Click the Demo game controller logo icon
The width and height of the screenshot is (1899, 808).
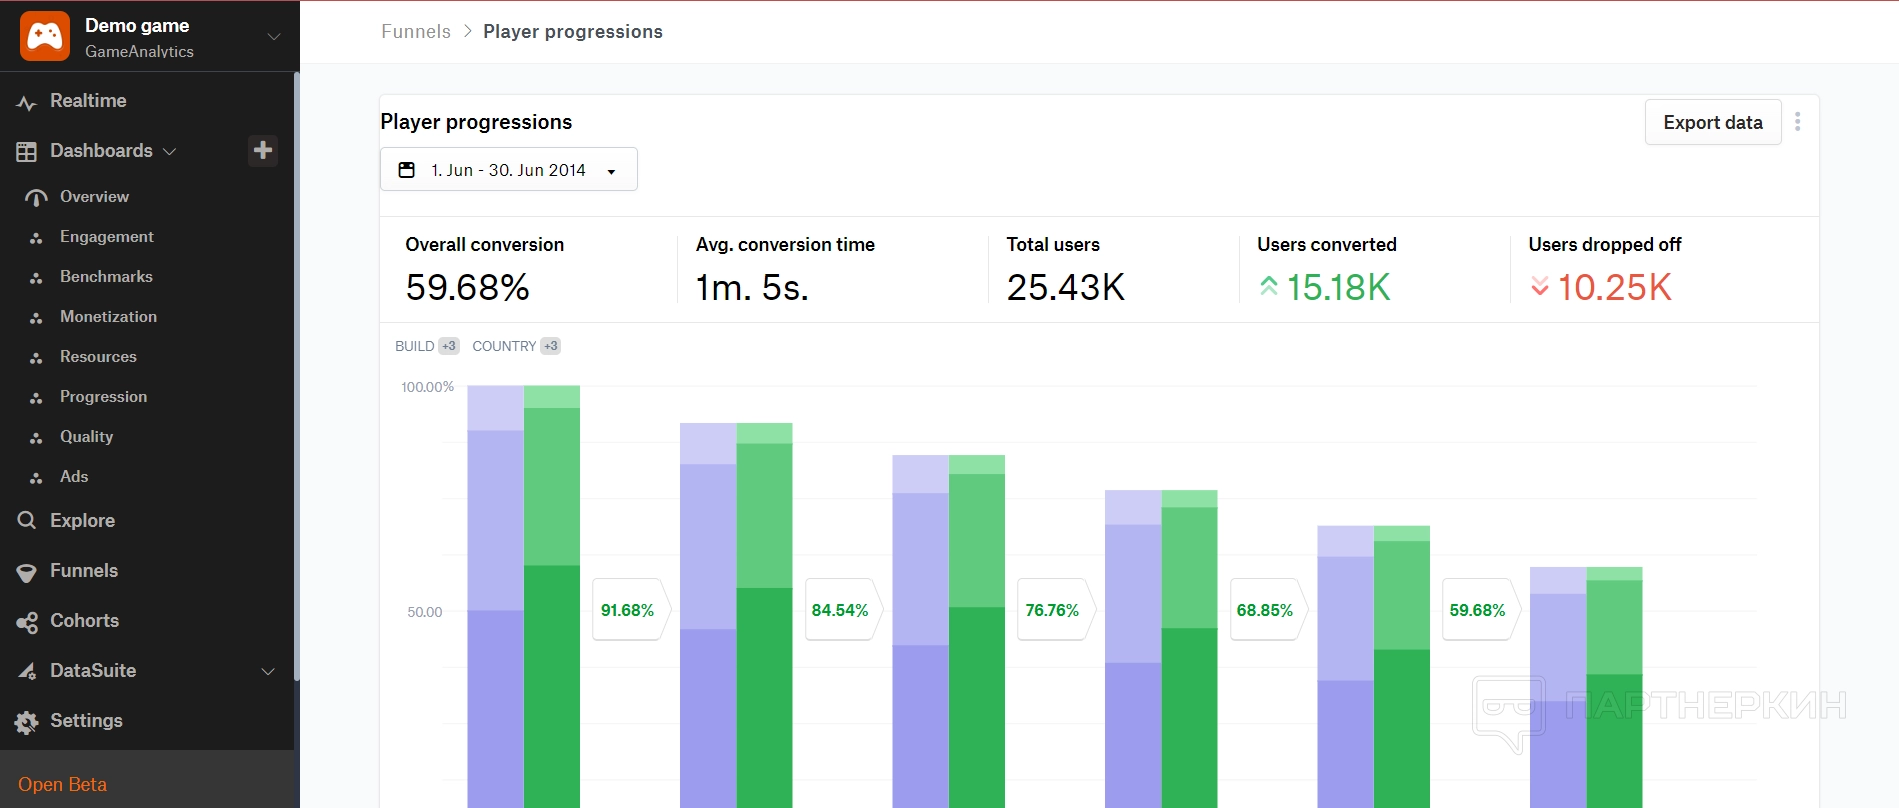point(45,37)
